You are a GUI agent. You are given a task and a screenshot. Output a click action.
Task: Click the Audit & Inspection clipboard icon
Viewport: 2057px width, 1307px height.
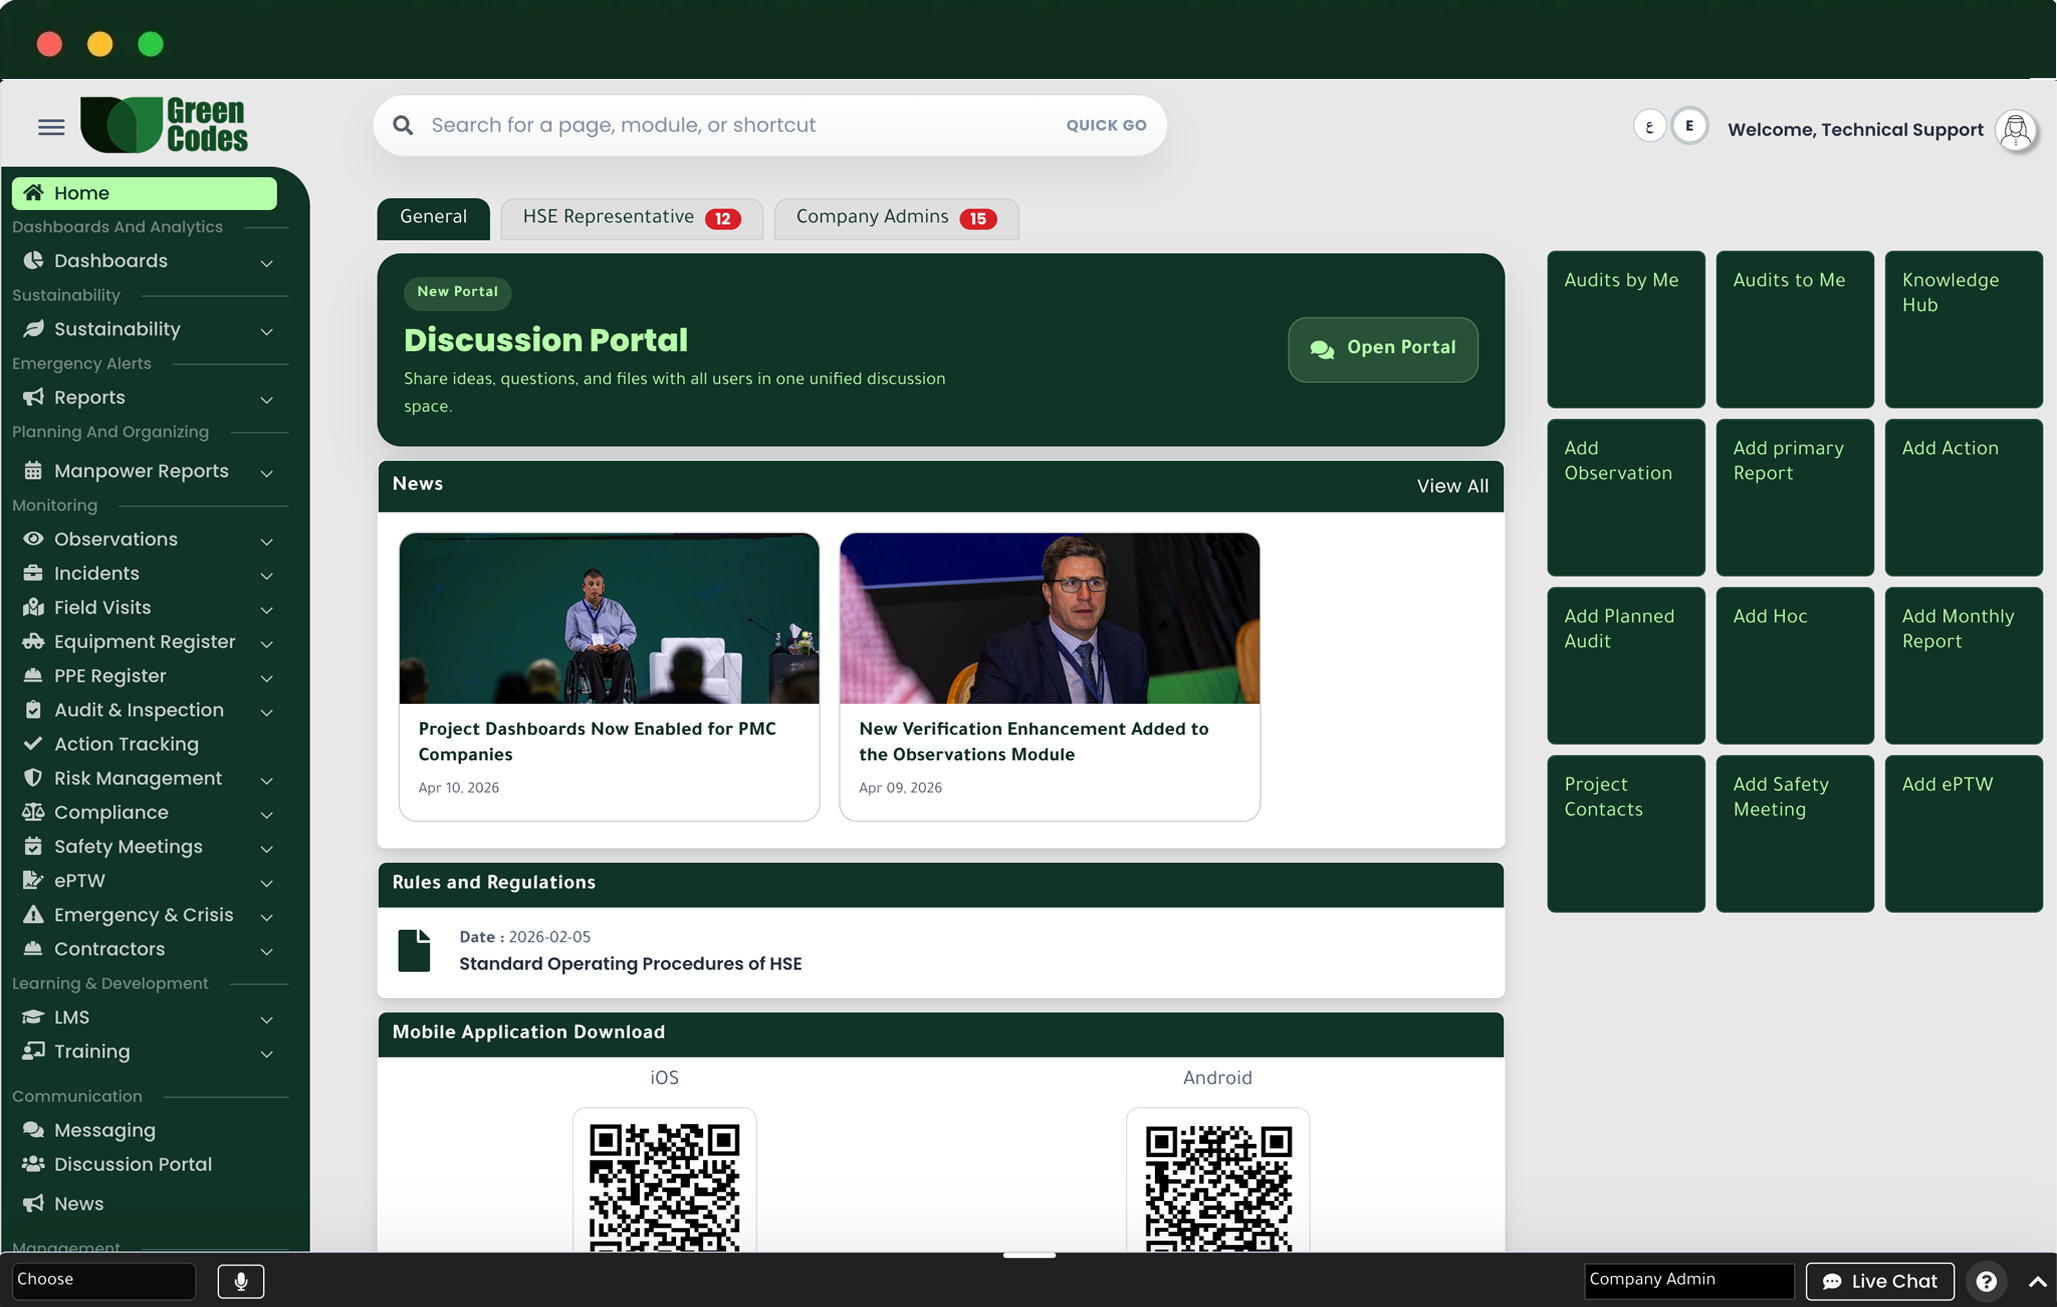33,710
